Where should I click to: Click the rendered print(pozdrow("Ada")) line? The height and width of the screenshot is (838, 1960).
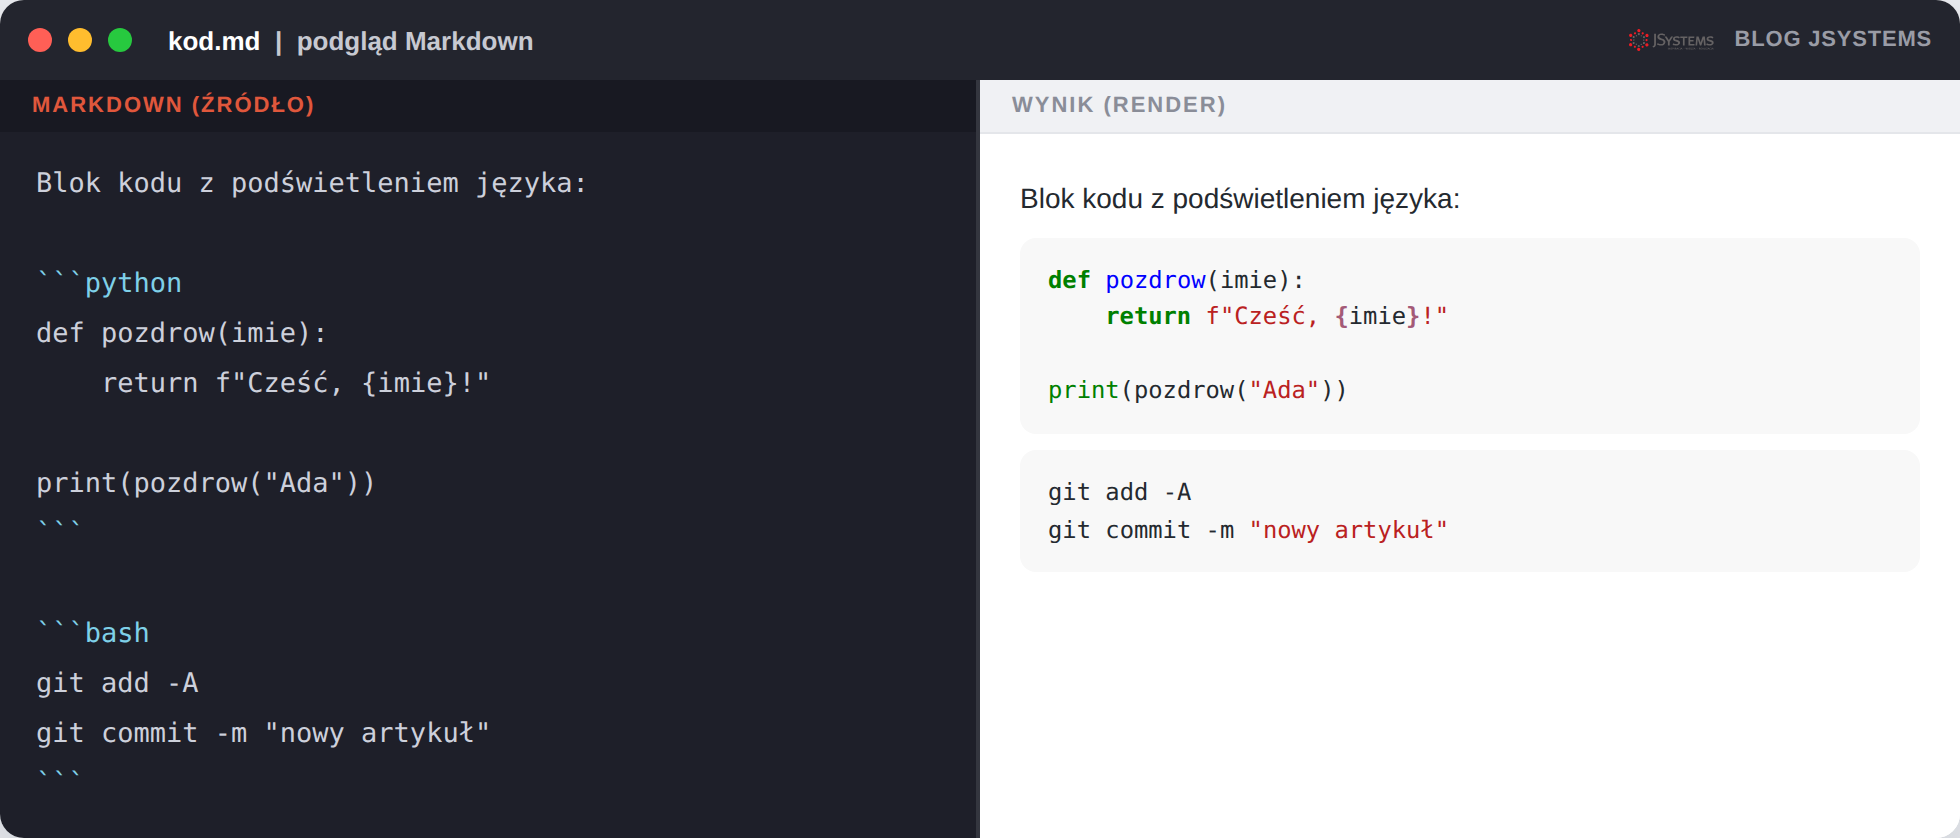coord(1197,390)
